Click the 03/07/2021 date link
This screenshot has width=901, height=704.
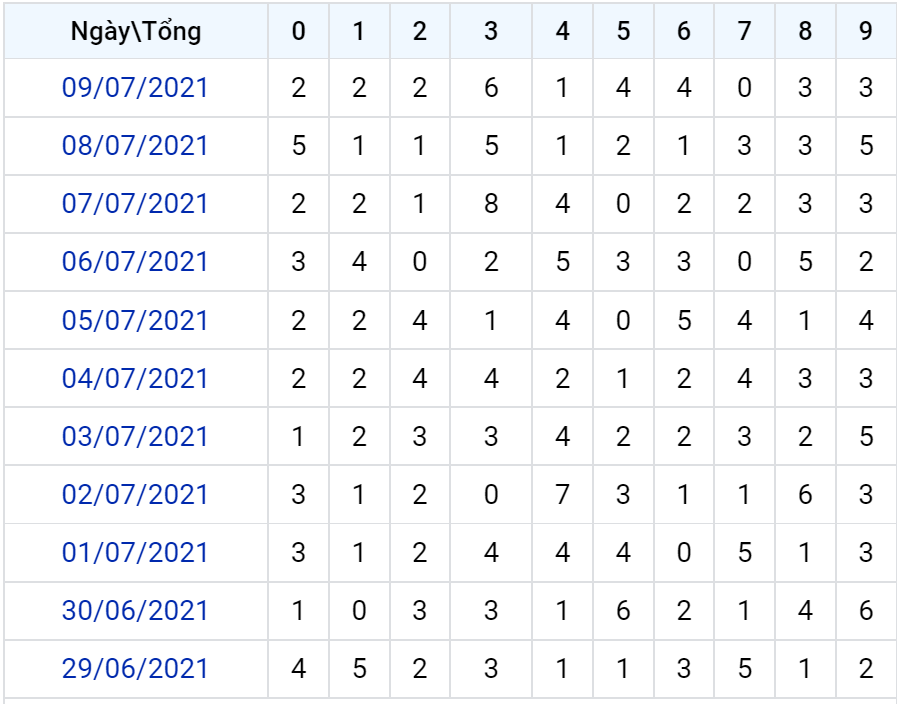pyautogui.click(x=135, y=437)
